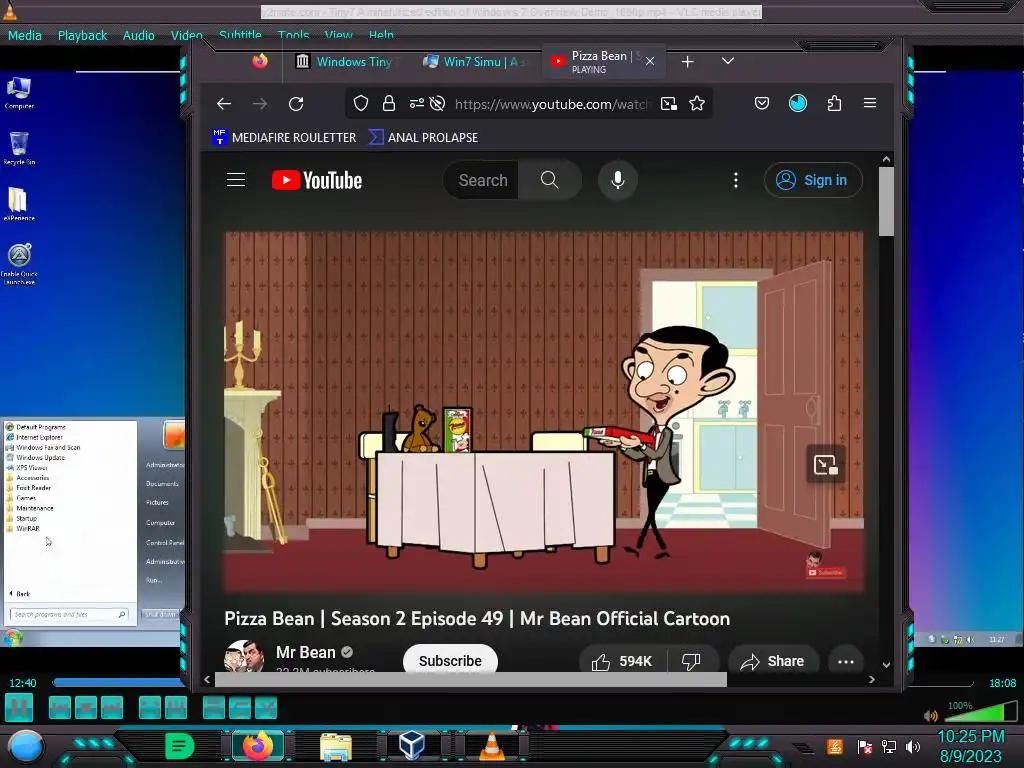Open the Firefox application hamburger menu
Viewport: 1024px width, 768px height.
point(870,103)
